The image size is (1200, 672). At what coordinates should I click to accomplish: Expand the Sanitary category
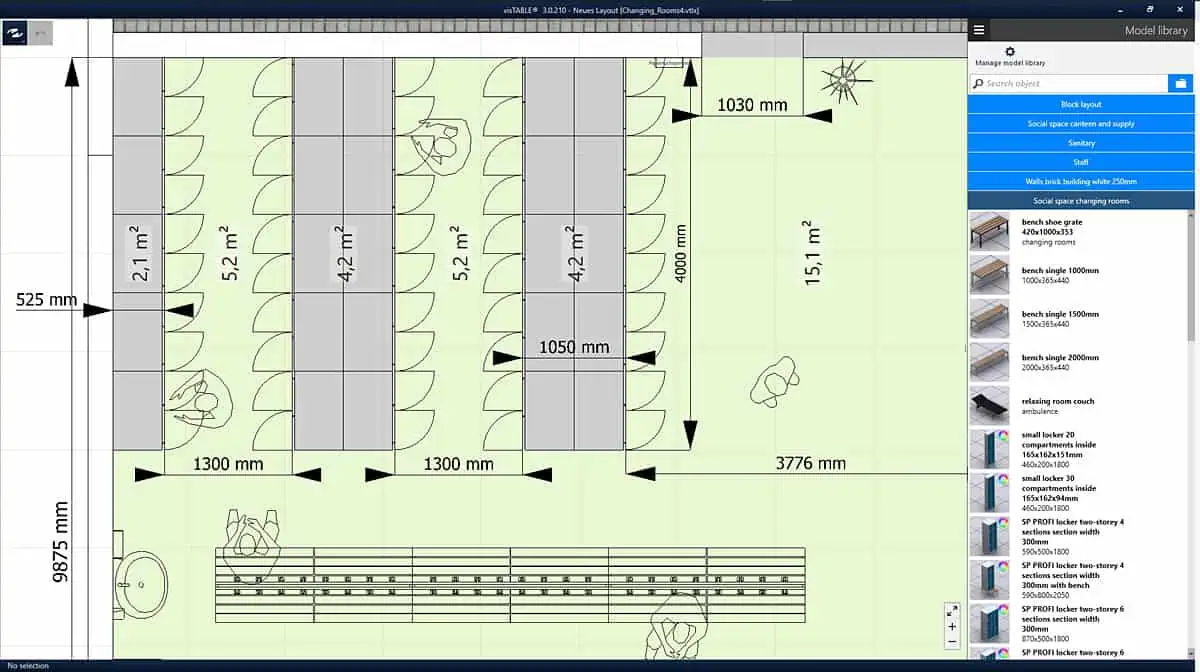[1081, 143]
